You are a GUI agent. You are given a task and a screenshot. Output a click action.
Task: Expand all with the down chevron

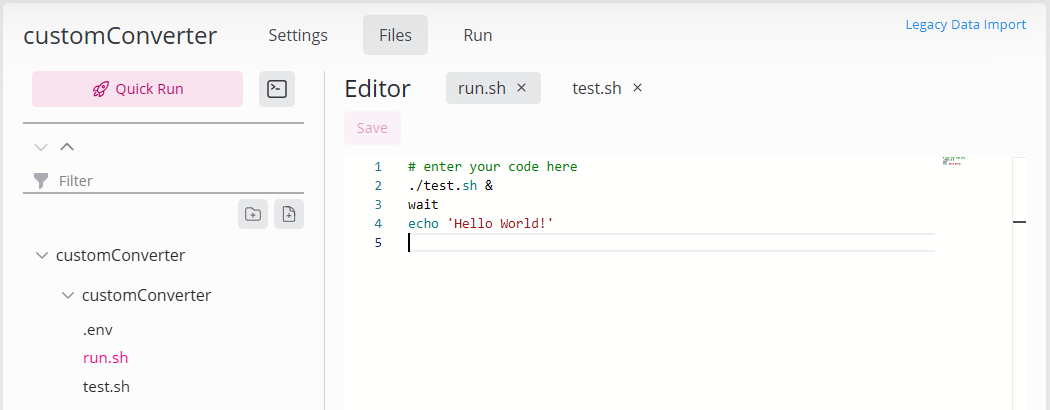pyautogui.click(x=41, y=147)
